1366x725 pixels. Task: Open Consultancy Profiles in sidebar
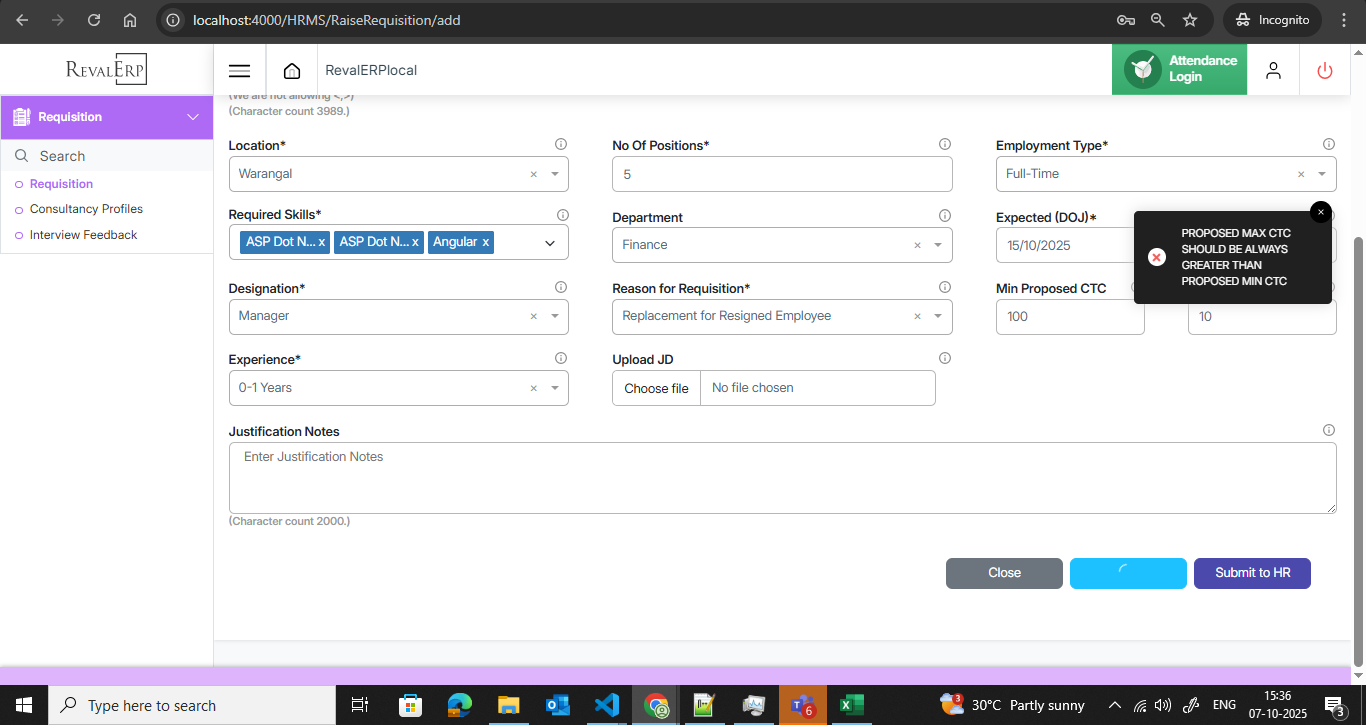pyautogui.click(x=86, y=209)
